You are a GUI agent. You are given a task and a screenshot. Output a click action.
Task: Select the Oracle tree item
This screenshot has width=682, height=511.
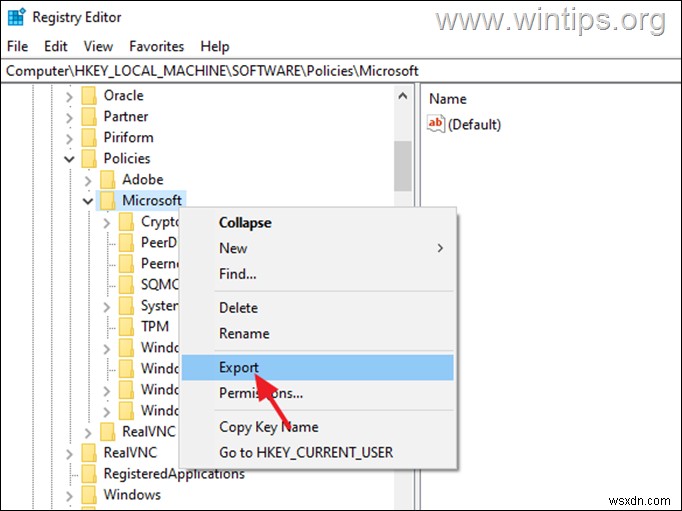pyautogui.click(x=124, y=95)
